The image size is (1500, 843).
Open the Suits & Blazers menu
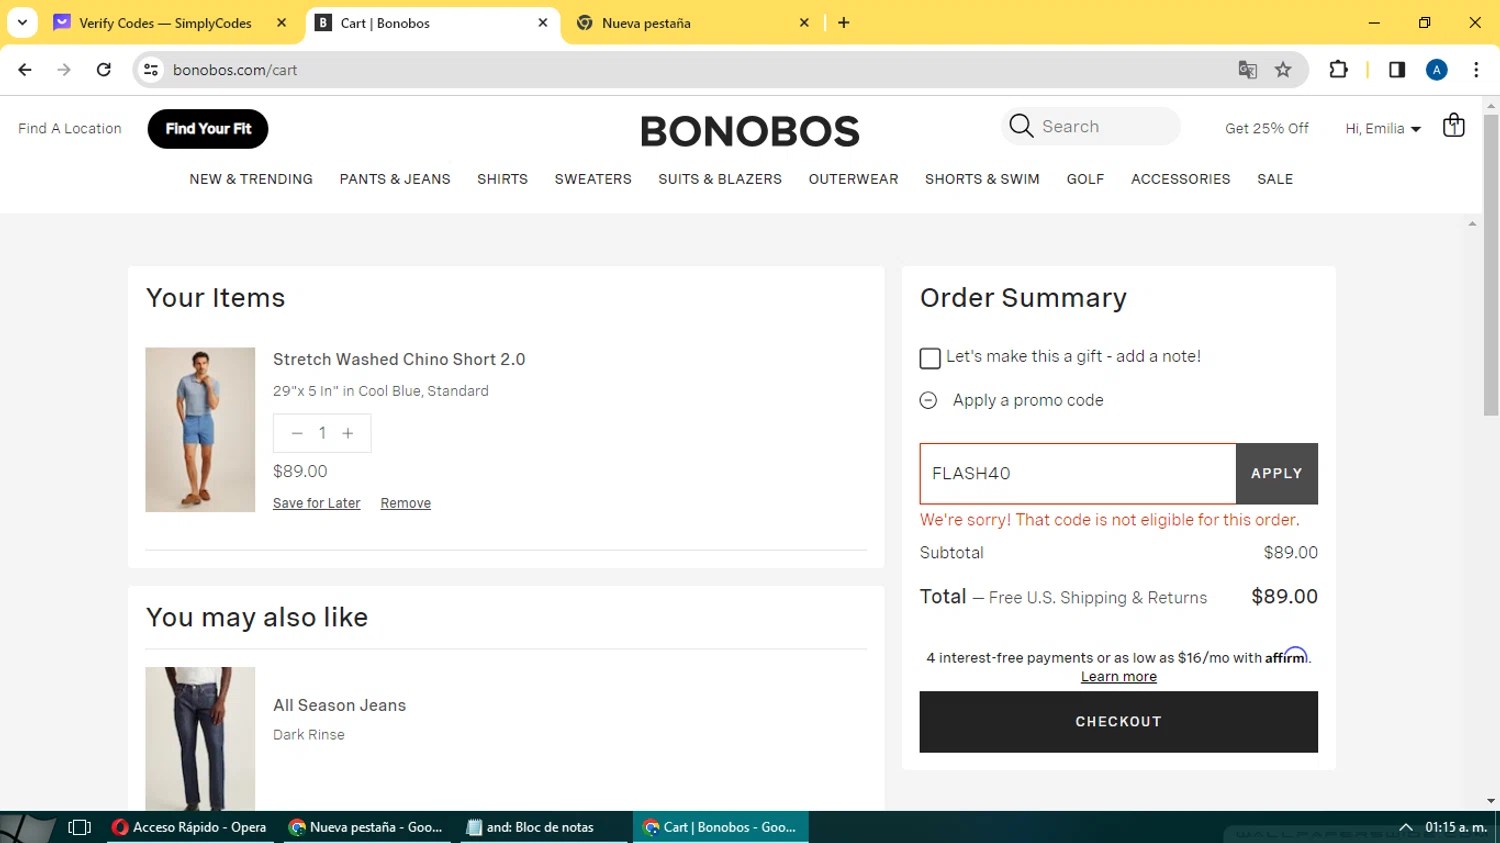point(720,179)
